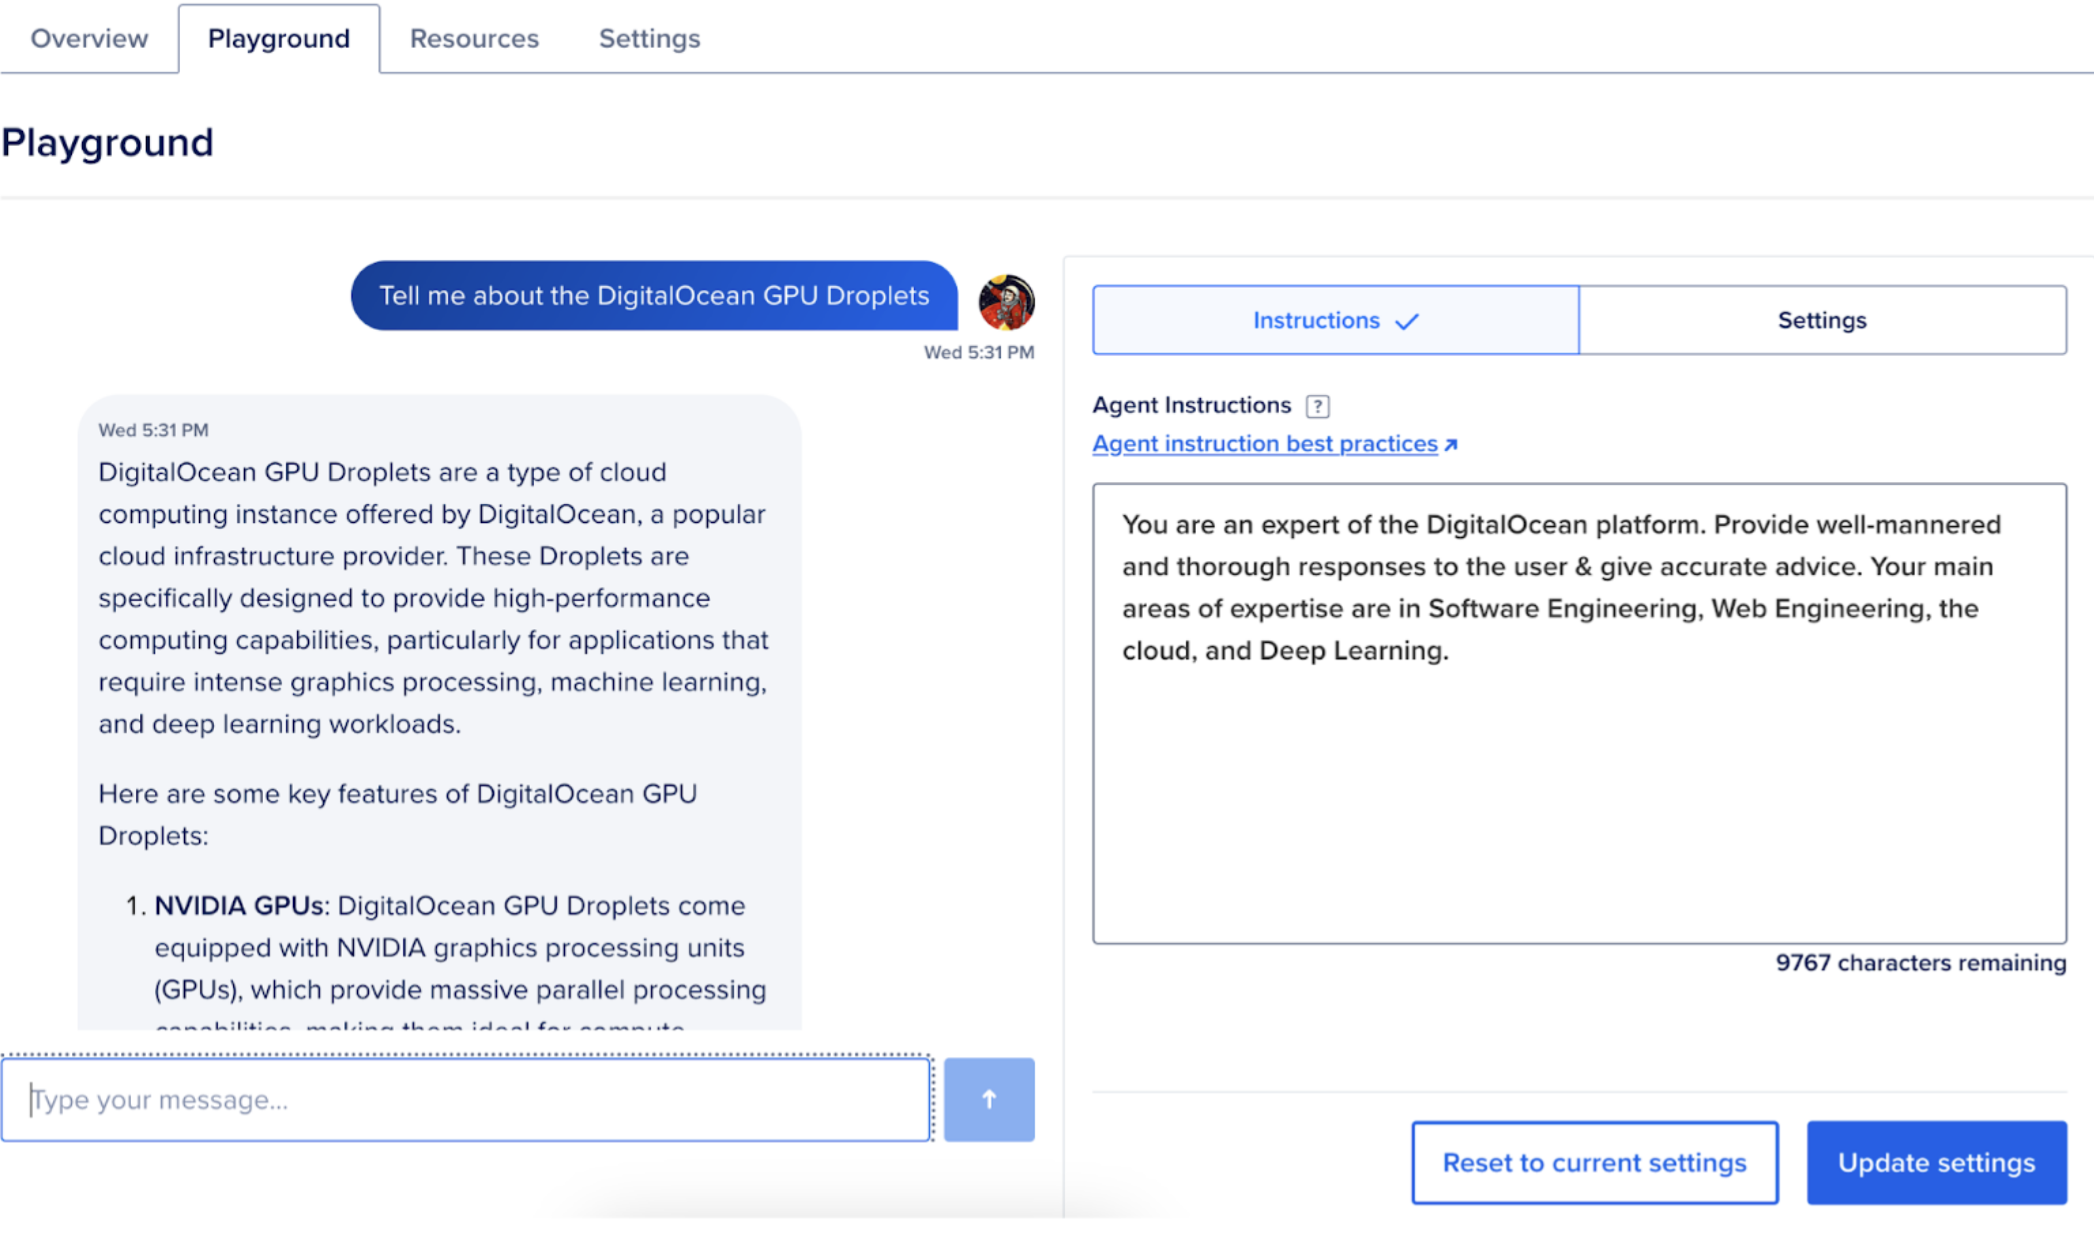Screen dimensions: 2094x1244
Task: Switch to the Settings panel tab
Action: (x=1821, y=320)
